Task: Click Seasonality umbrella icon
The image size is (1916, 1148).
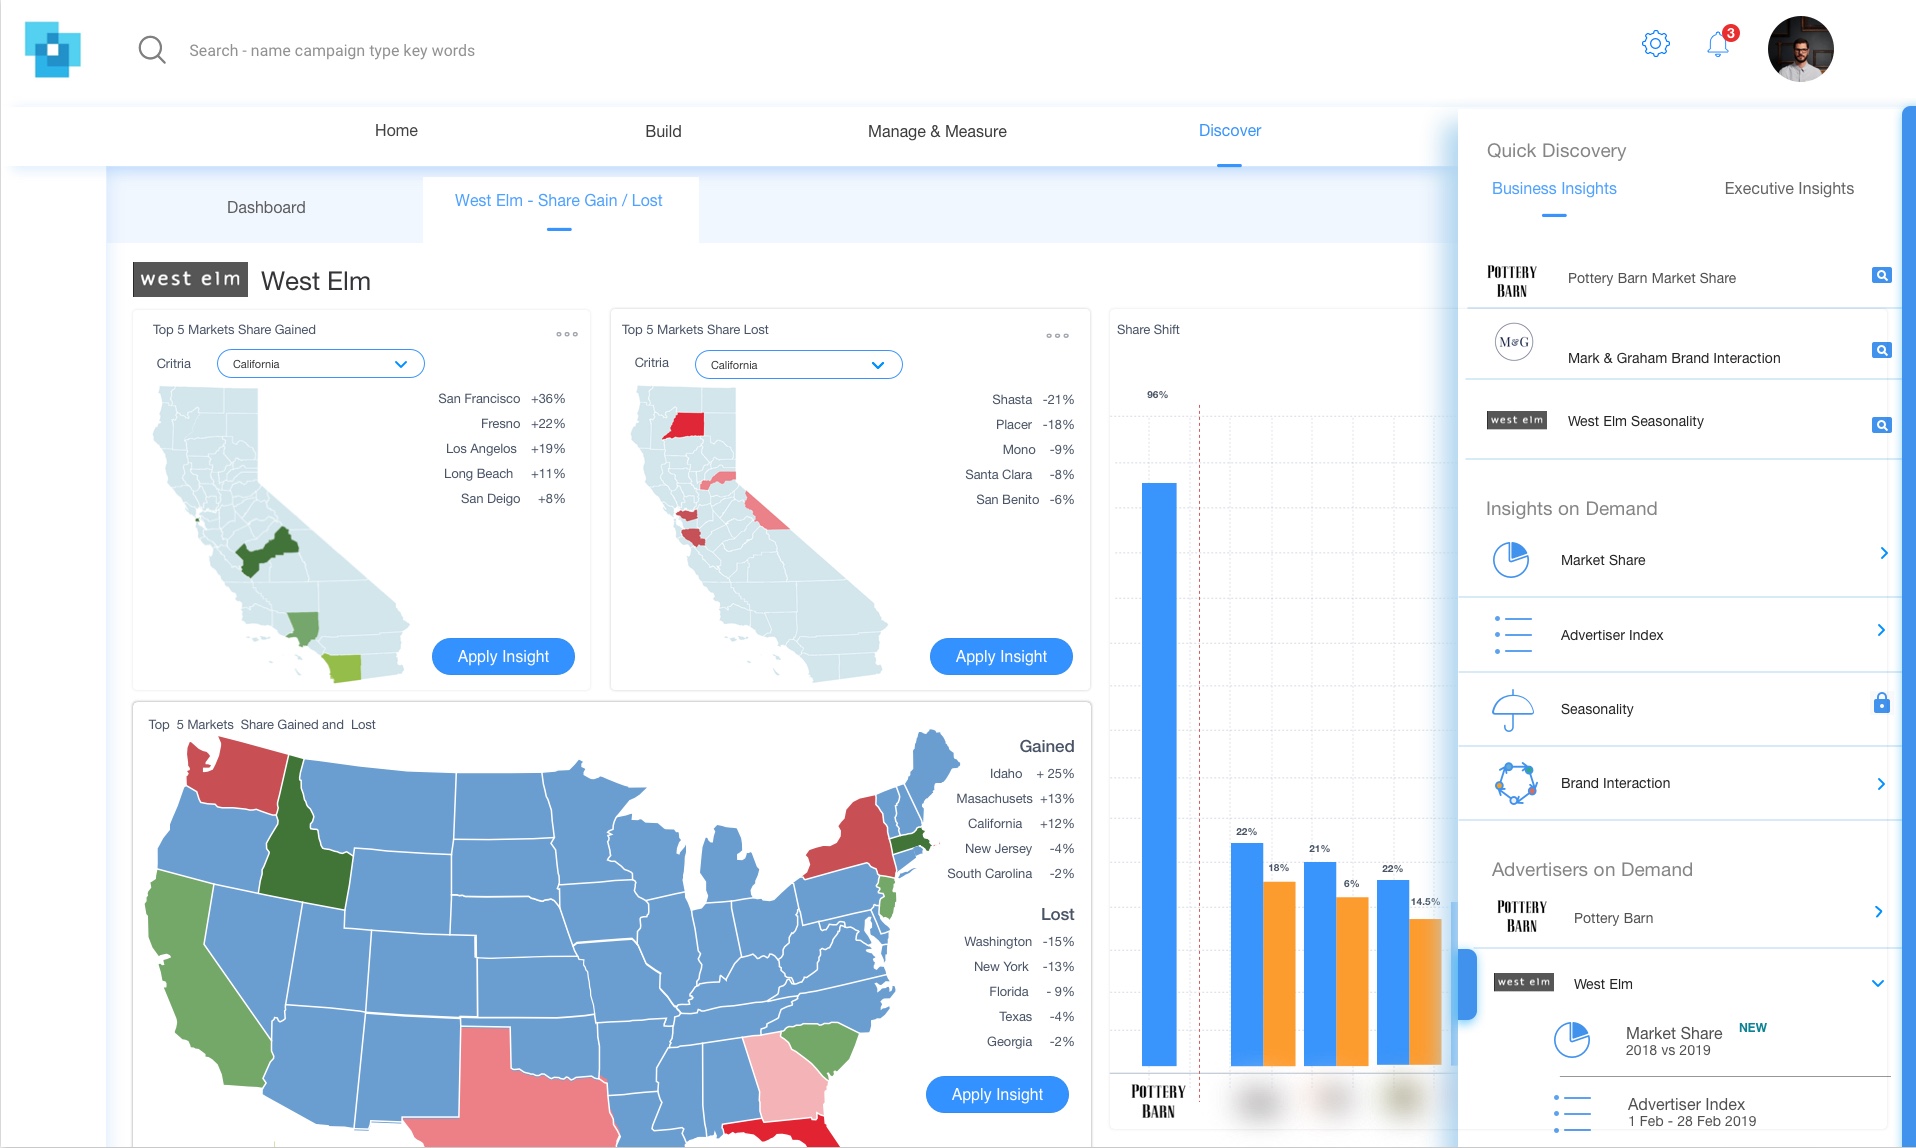Action: [x=1512, y=710]
